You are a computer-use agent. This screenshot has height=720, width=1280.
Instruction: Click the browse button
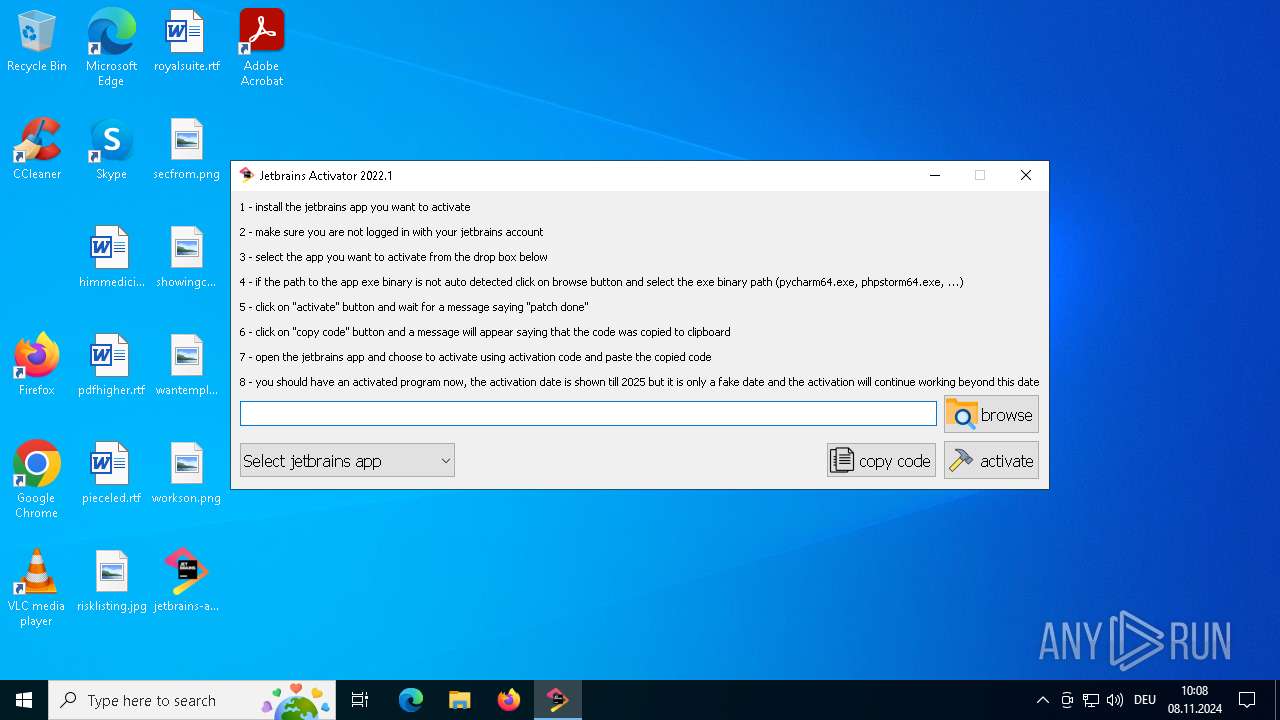coord(991,414)
